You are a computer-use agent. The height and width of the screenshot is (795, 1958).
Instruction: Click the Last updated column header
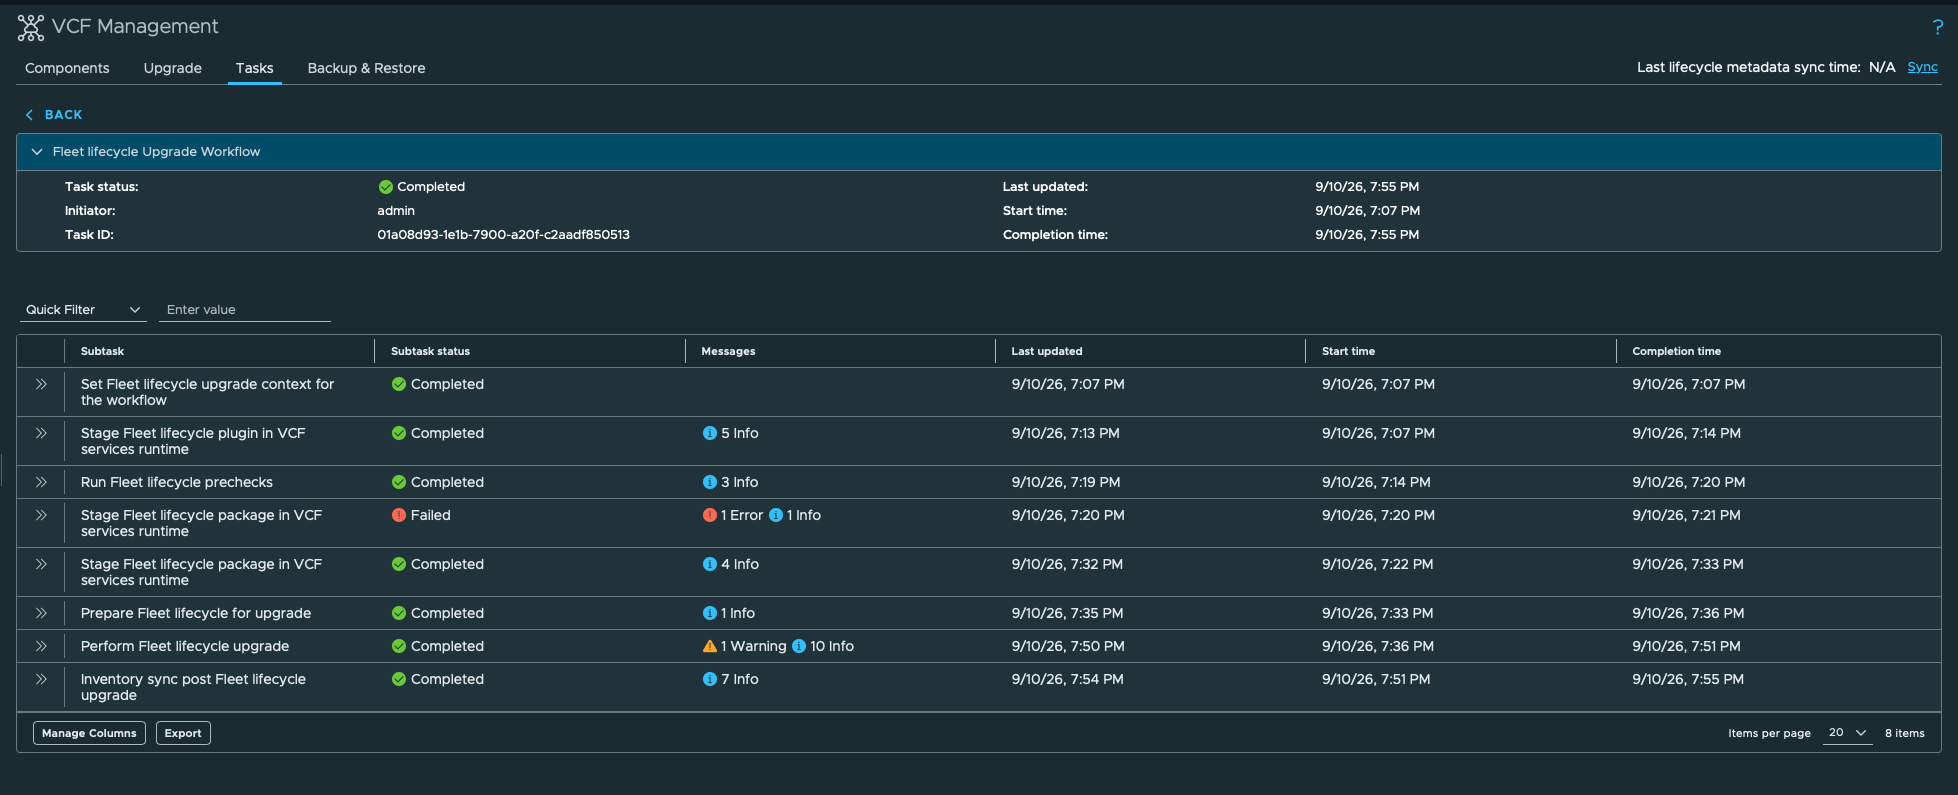pyautogui.click(x=1046, y=351)
